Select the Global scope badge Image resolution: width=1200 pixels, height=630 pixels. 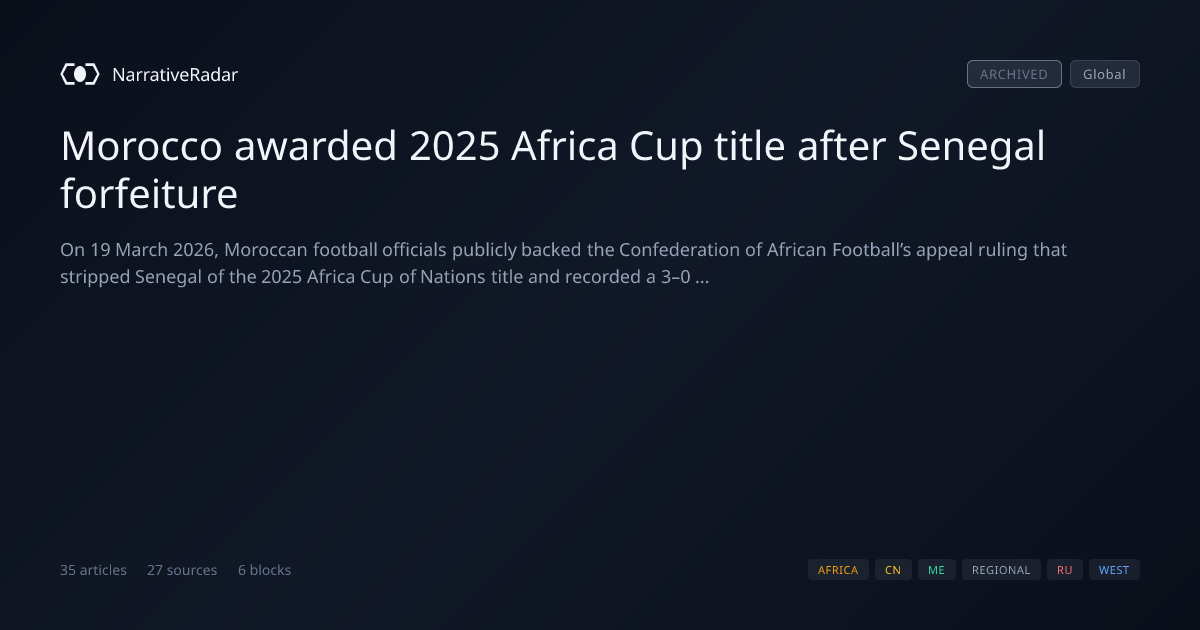1104,74
